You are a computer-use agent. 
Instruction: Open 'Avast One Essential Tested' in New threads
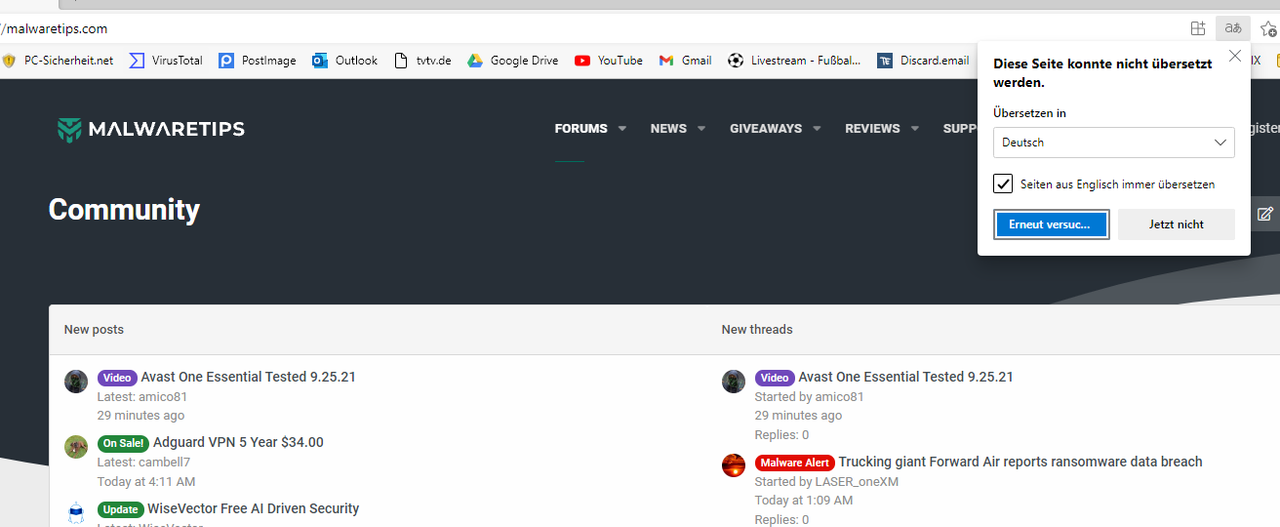906,377
